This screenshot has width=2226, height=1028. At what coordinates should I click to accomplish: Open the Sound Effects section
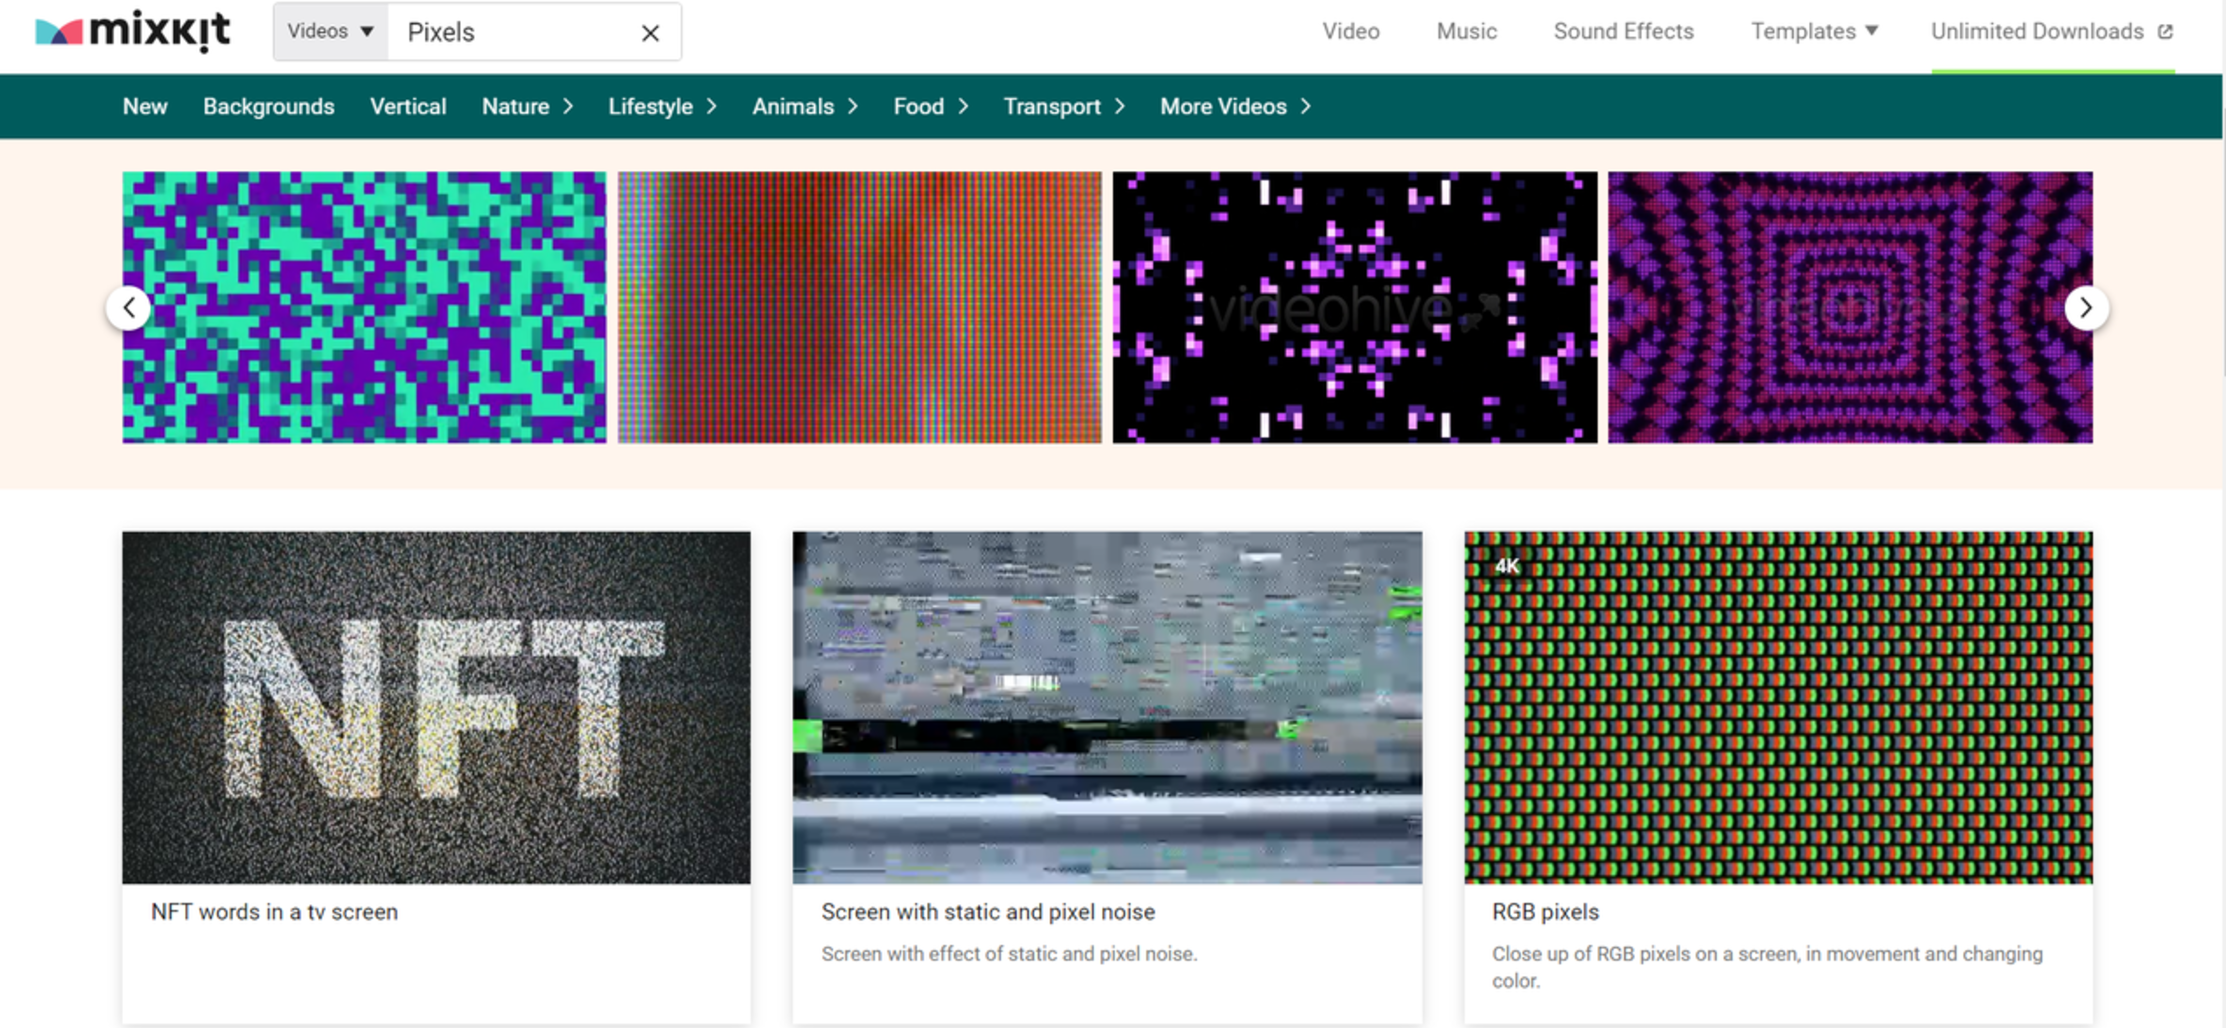click(x=1623, y=31)
